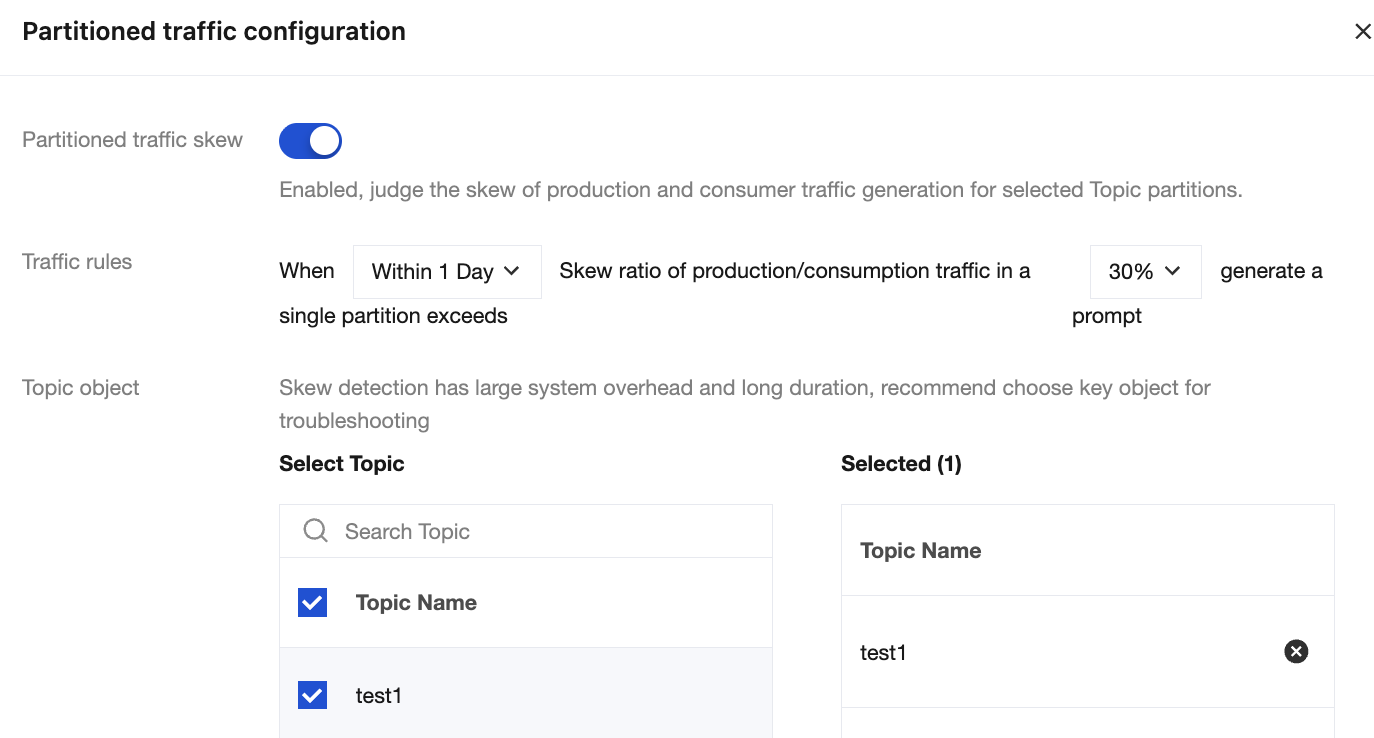This screenshot has height=738, width=1374.
Task: Click the Topic object label
Action: click(x=81, y=388)
